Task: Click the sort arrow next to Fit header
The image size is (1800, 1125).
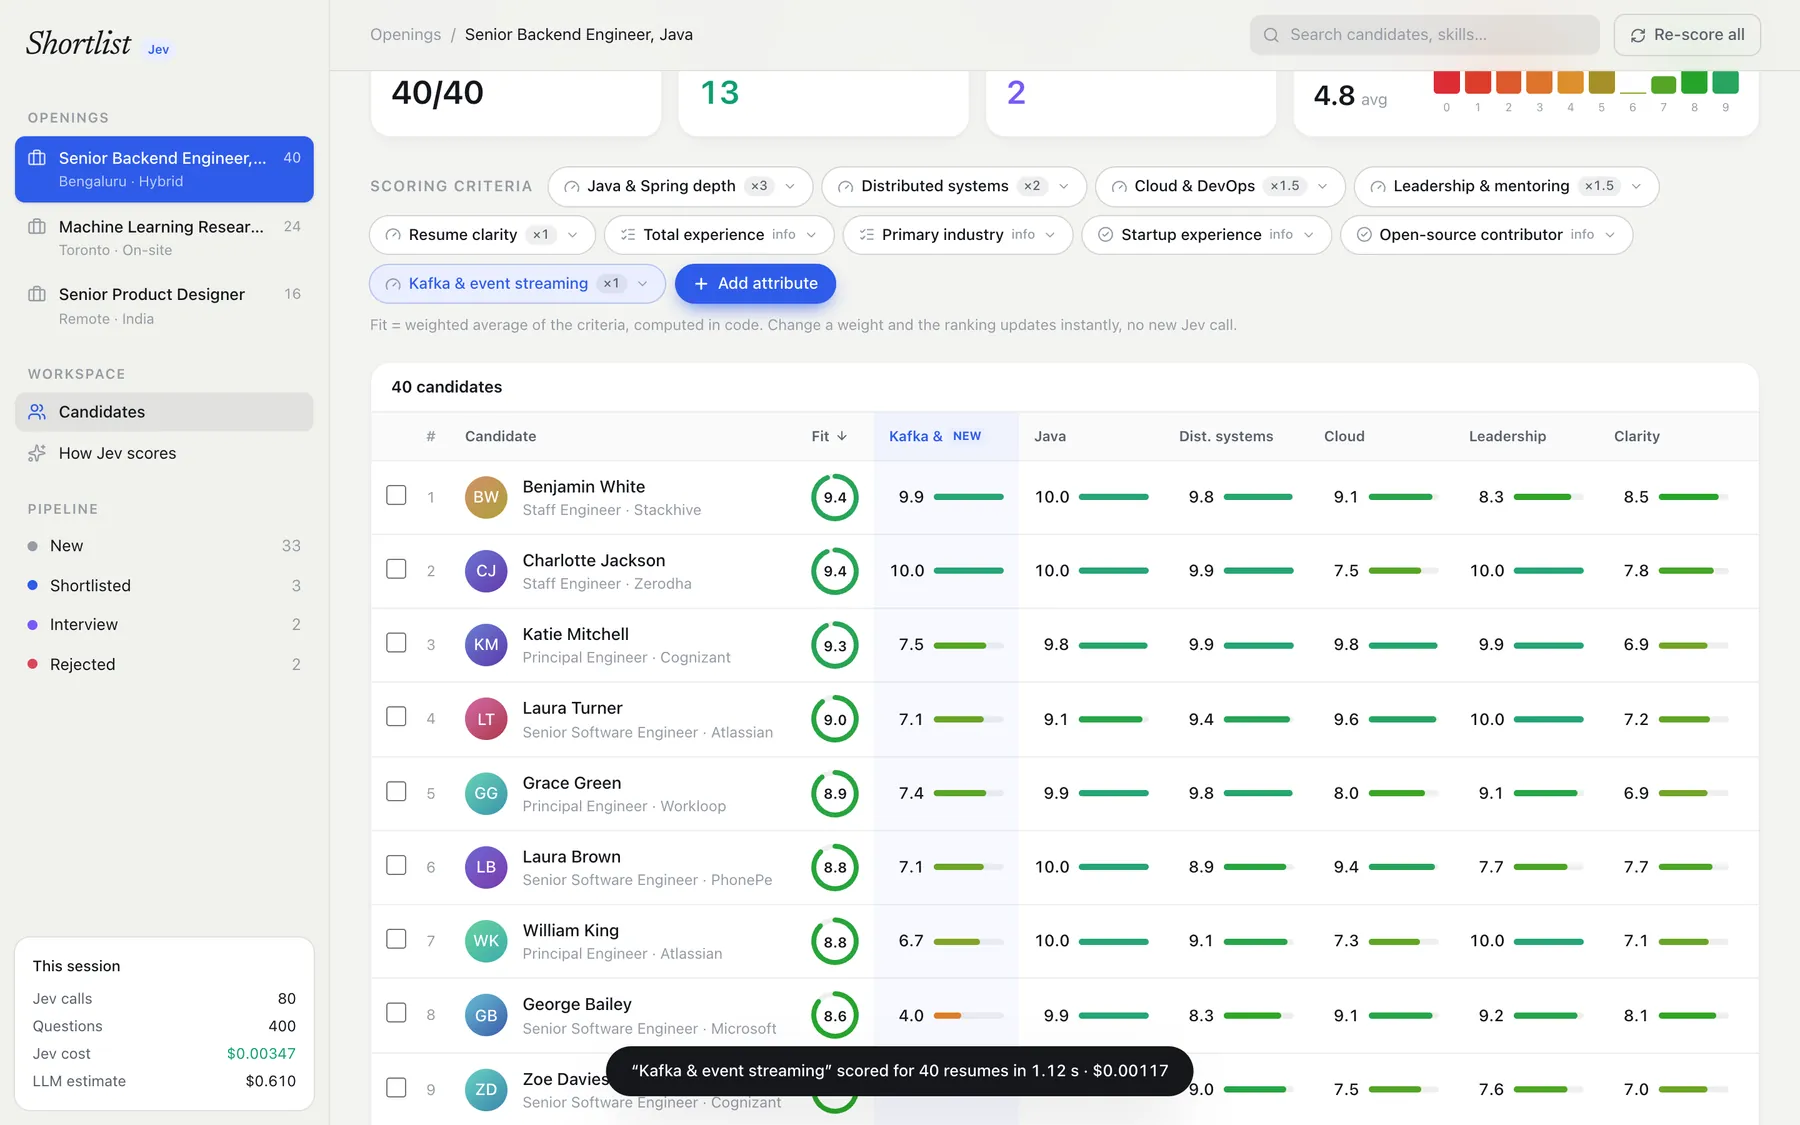Action: tap(842, 436)
